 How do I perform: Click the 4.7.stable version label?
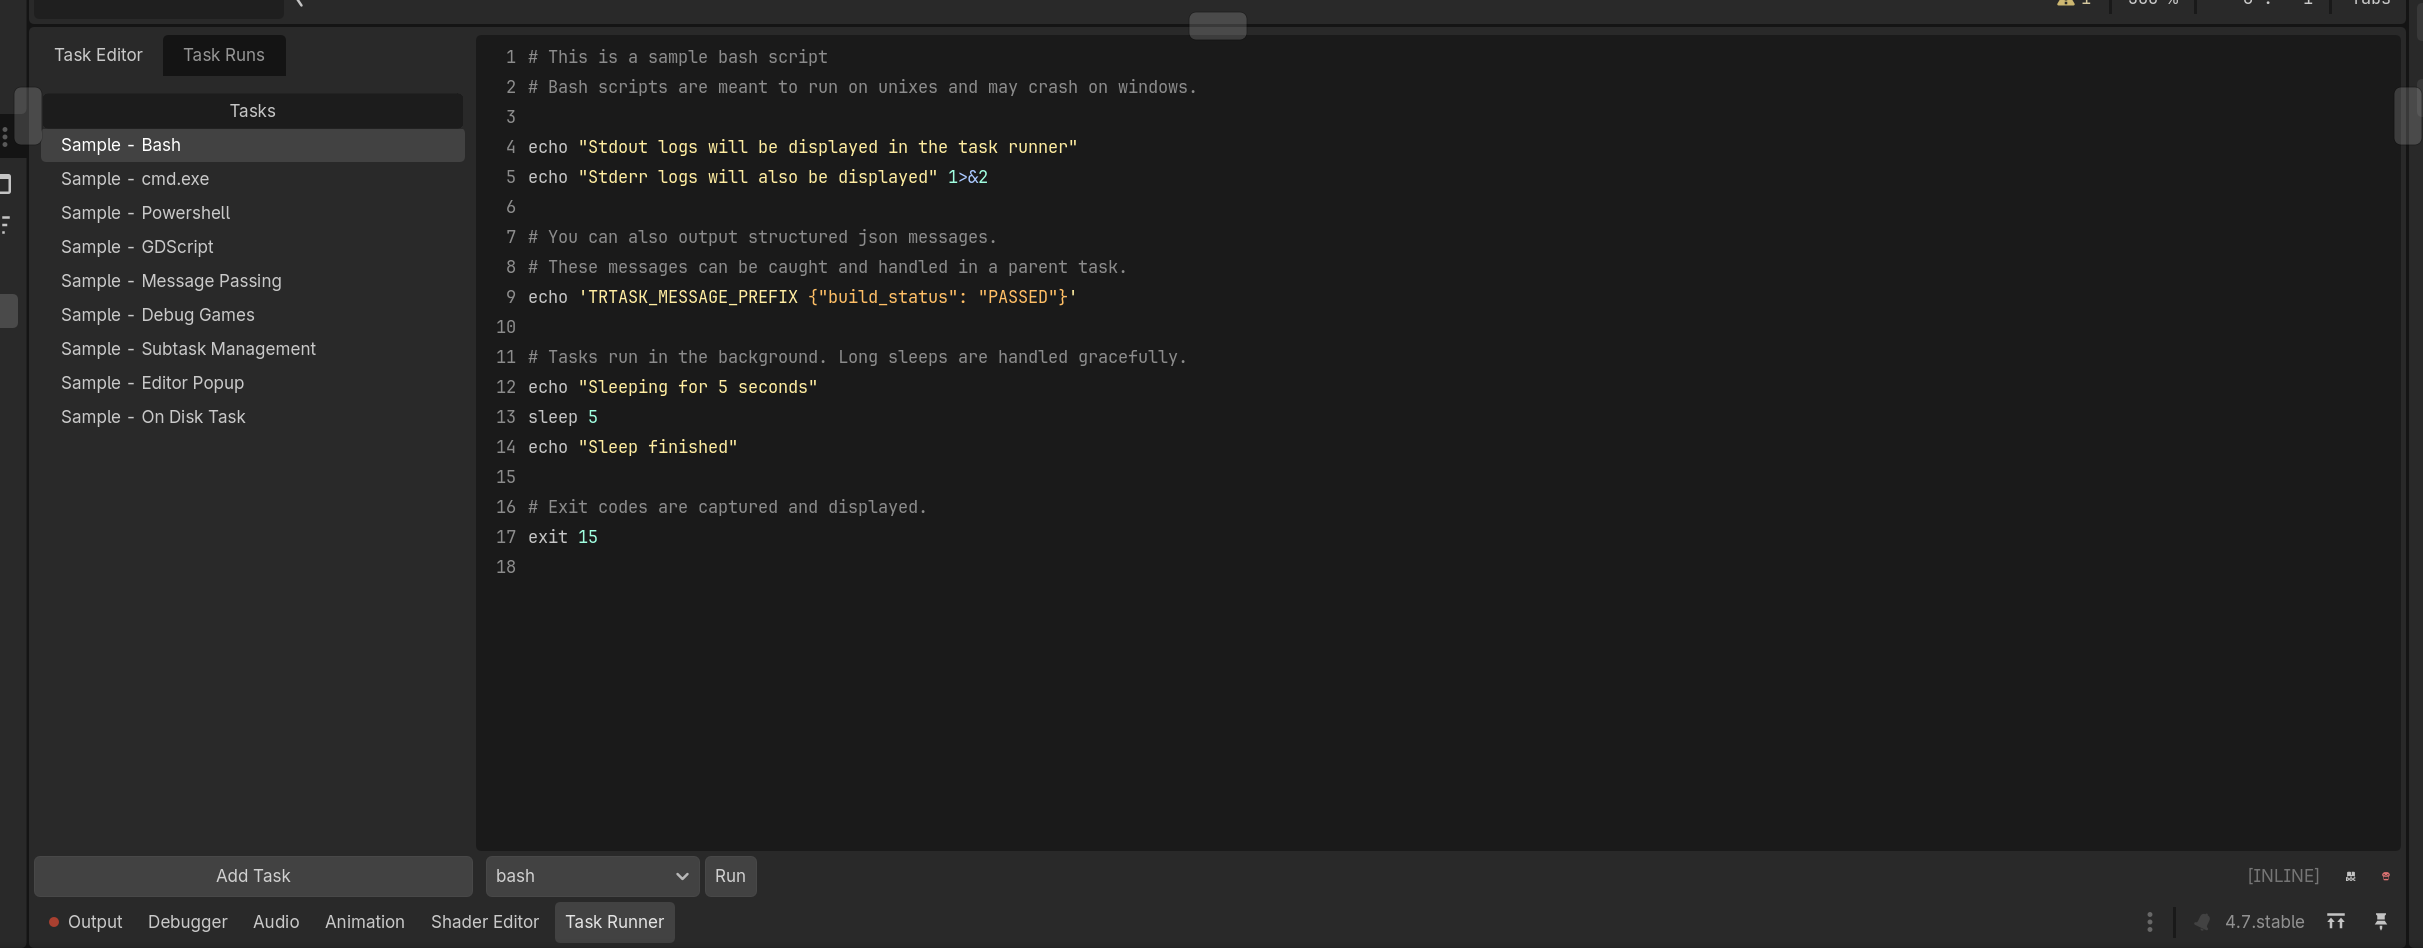click(2264, 922)
